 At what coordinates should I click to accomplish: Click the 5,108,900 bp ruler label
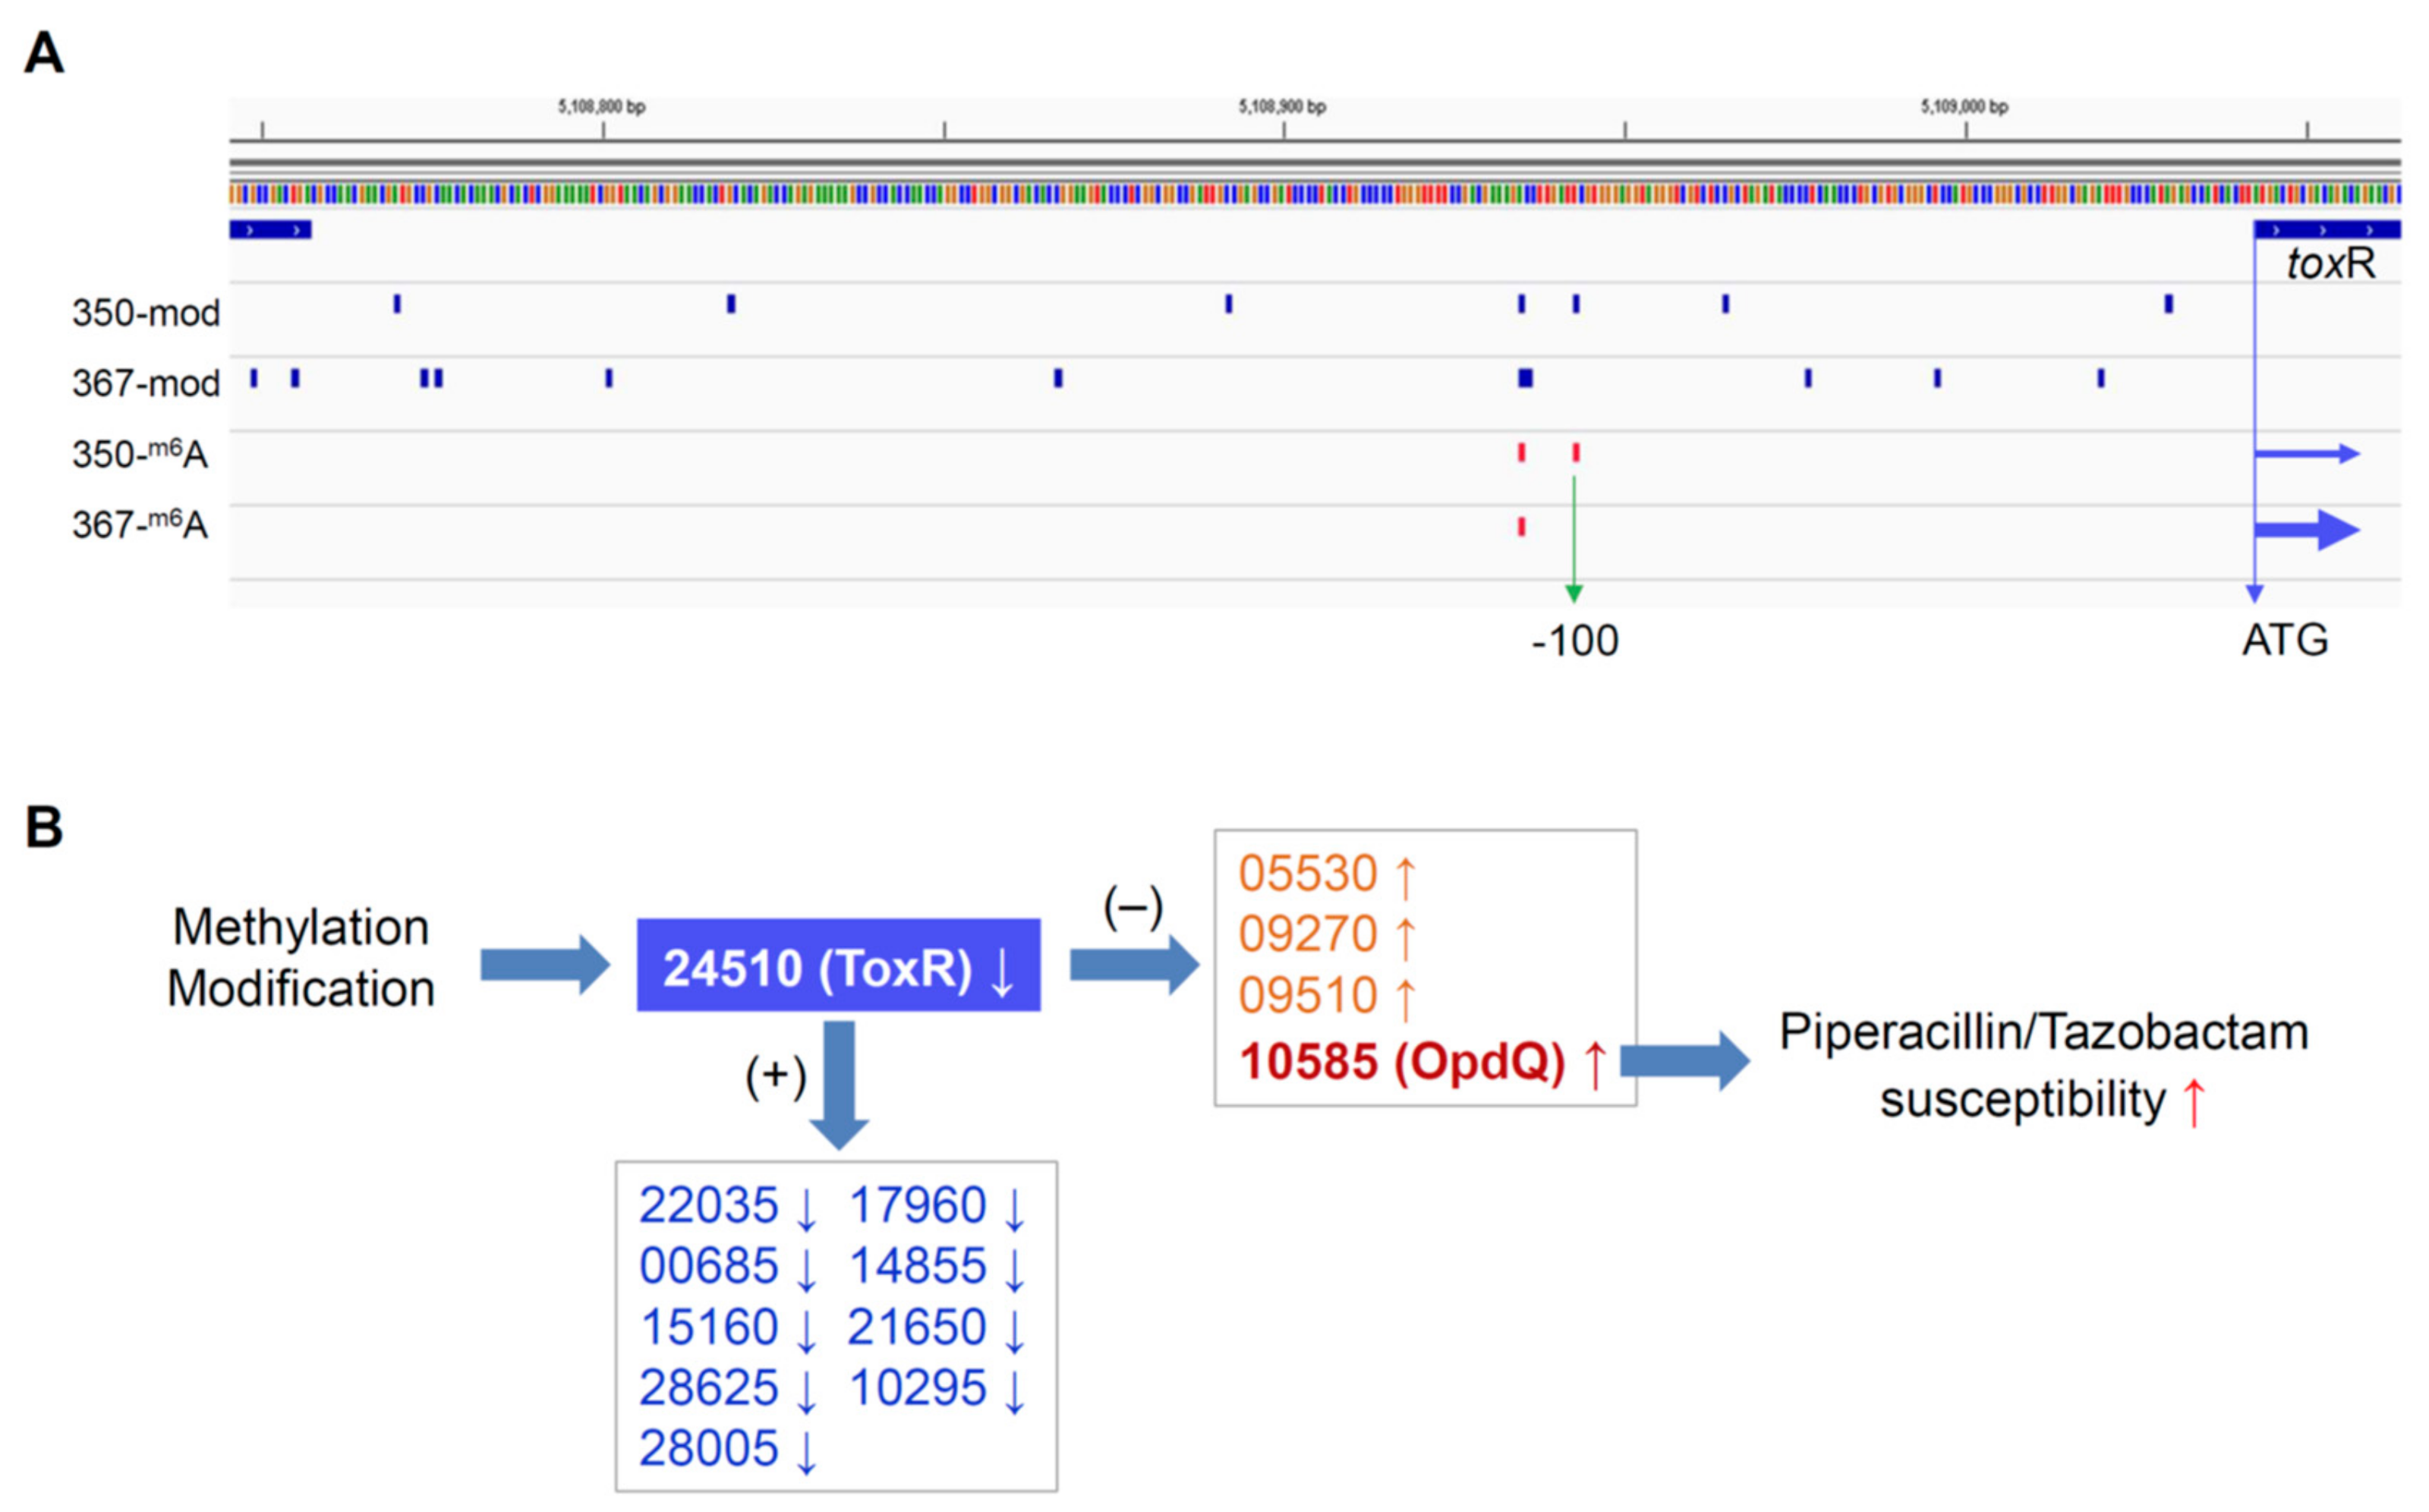coord(1282,107)
